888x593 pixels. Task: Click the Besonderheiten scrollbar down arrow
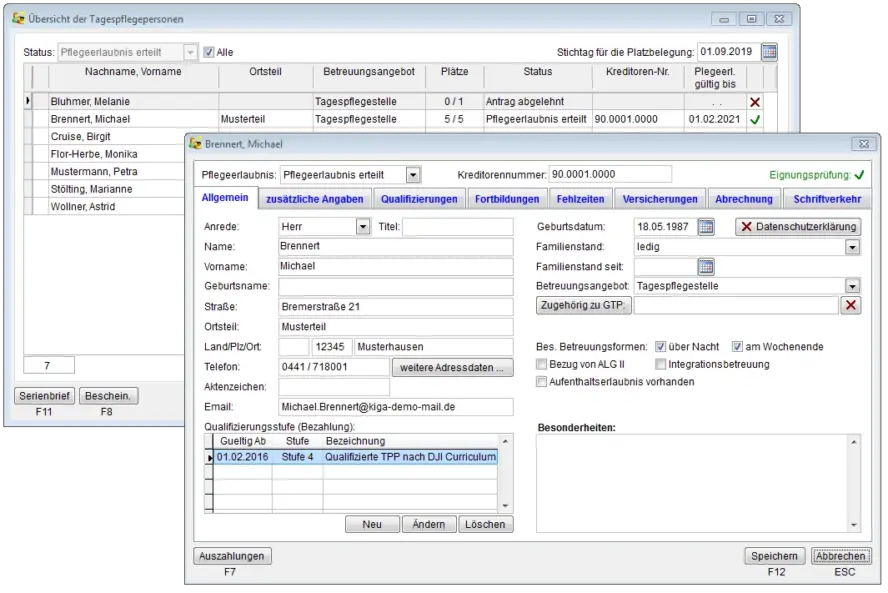tap(853, 525)
